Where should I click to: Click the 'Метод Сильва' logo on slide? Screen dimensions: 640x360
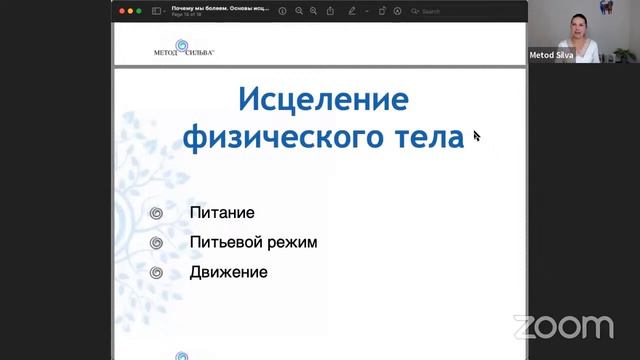[184, 47]
